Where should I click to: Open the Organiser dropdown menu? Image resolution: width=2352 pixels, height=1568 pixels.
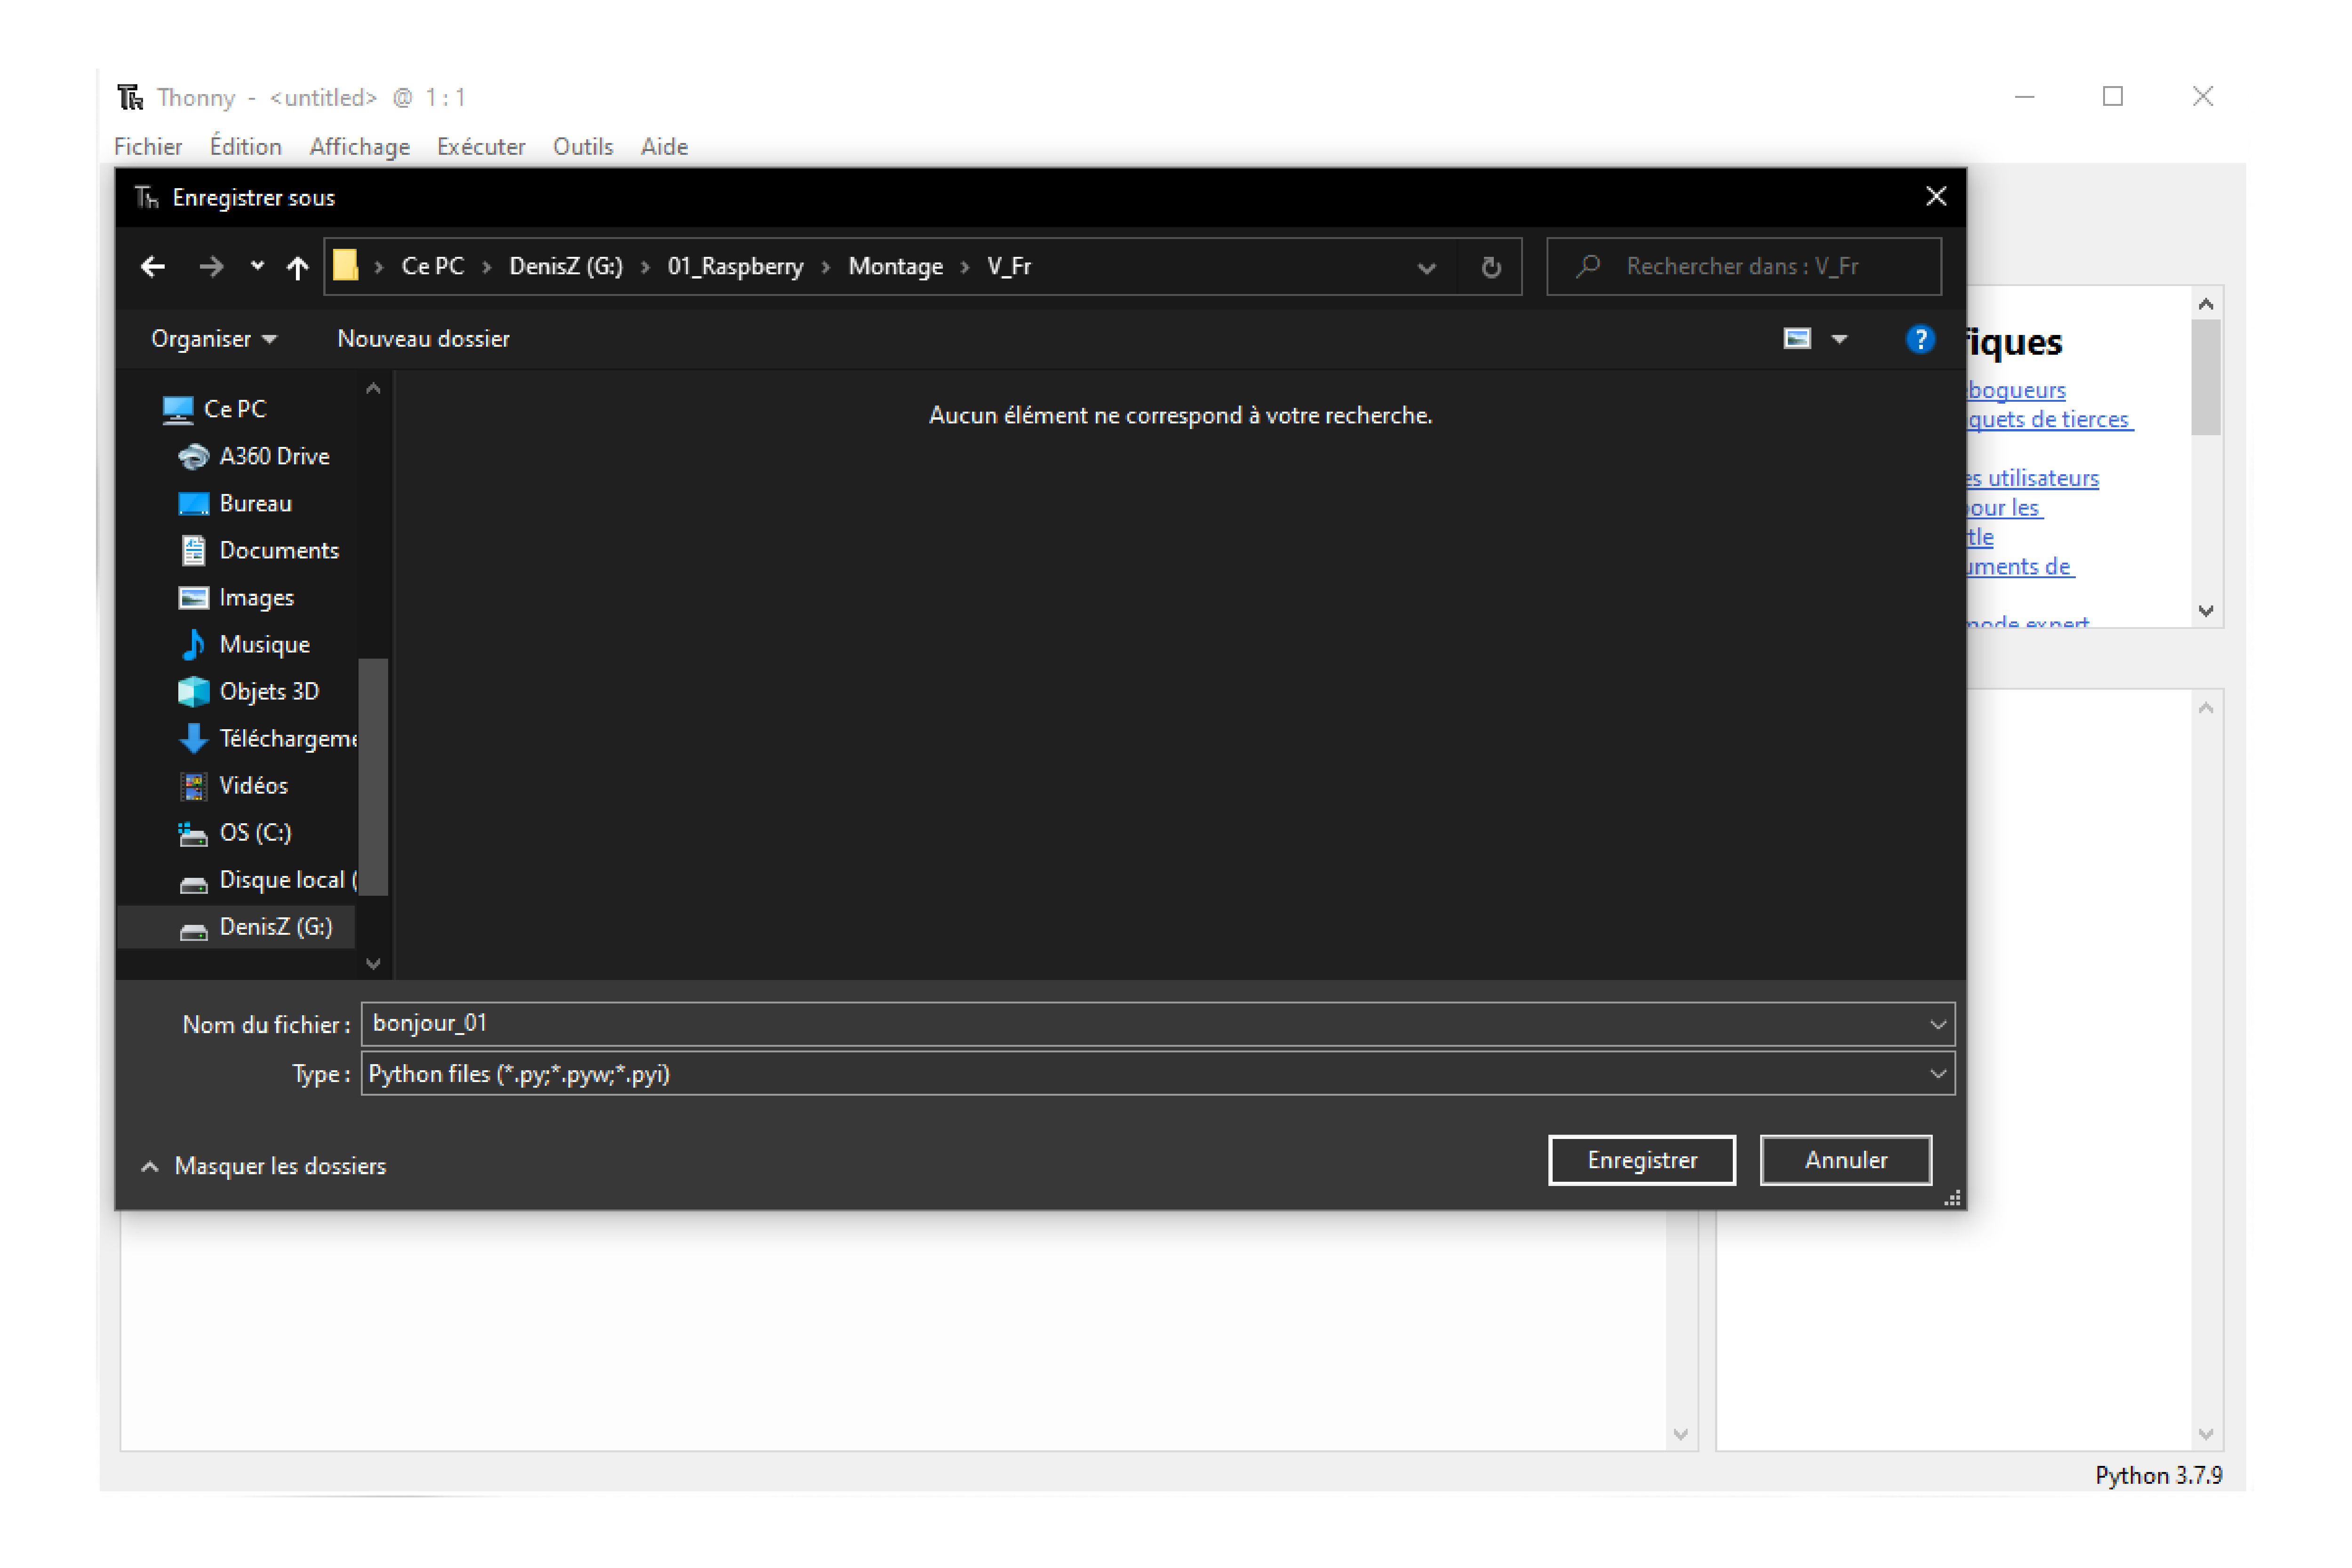tap(213, 339)
